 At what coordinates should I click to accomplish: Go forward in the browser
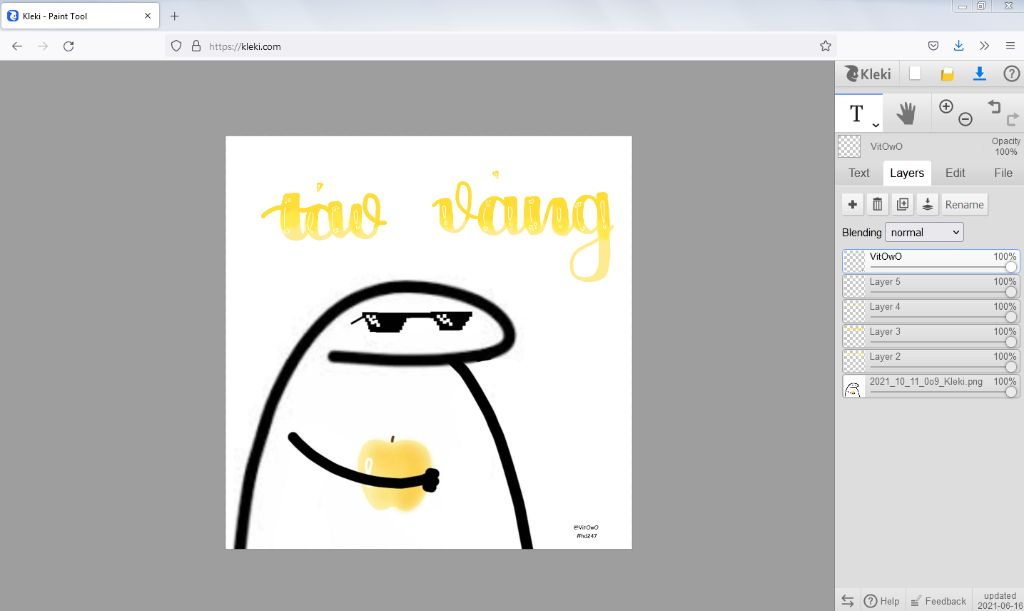coord(42,46)
